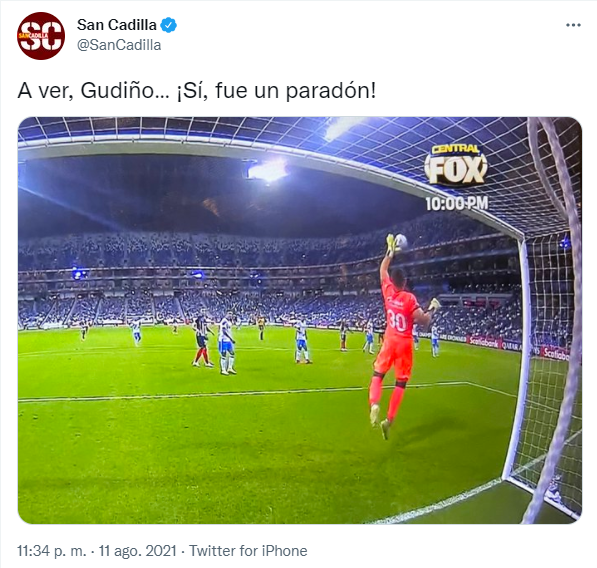This screenshot has width=597, height=568.
Task: Click the striped-jersey player on the field
Action: tap(202, 341)
